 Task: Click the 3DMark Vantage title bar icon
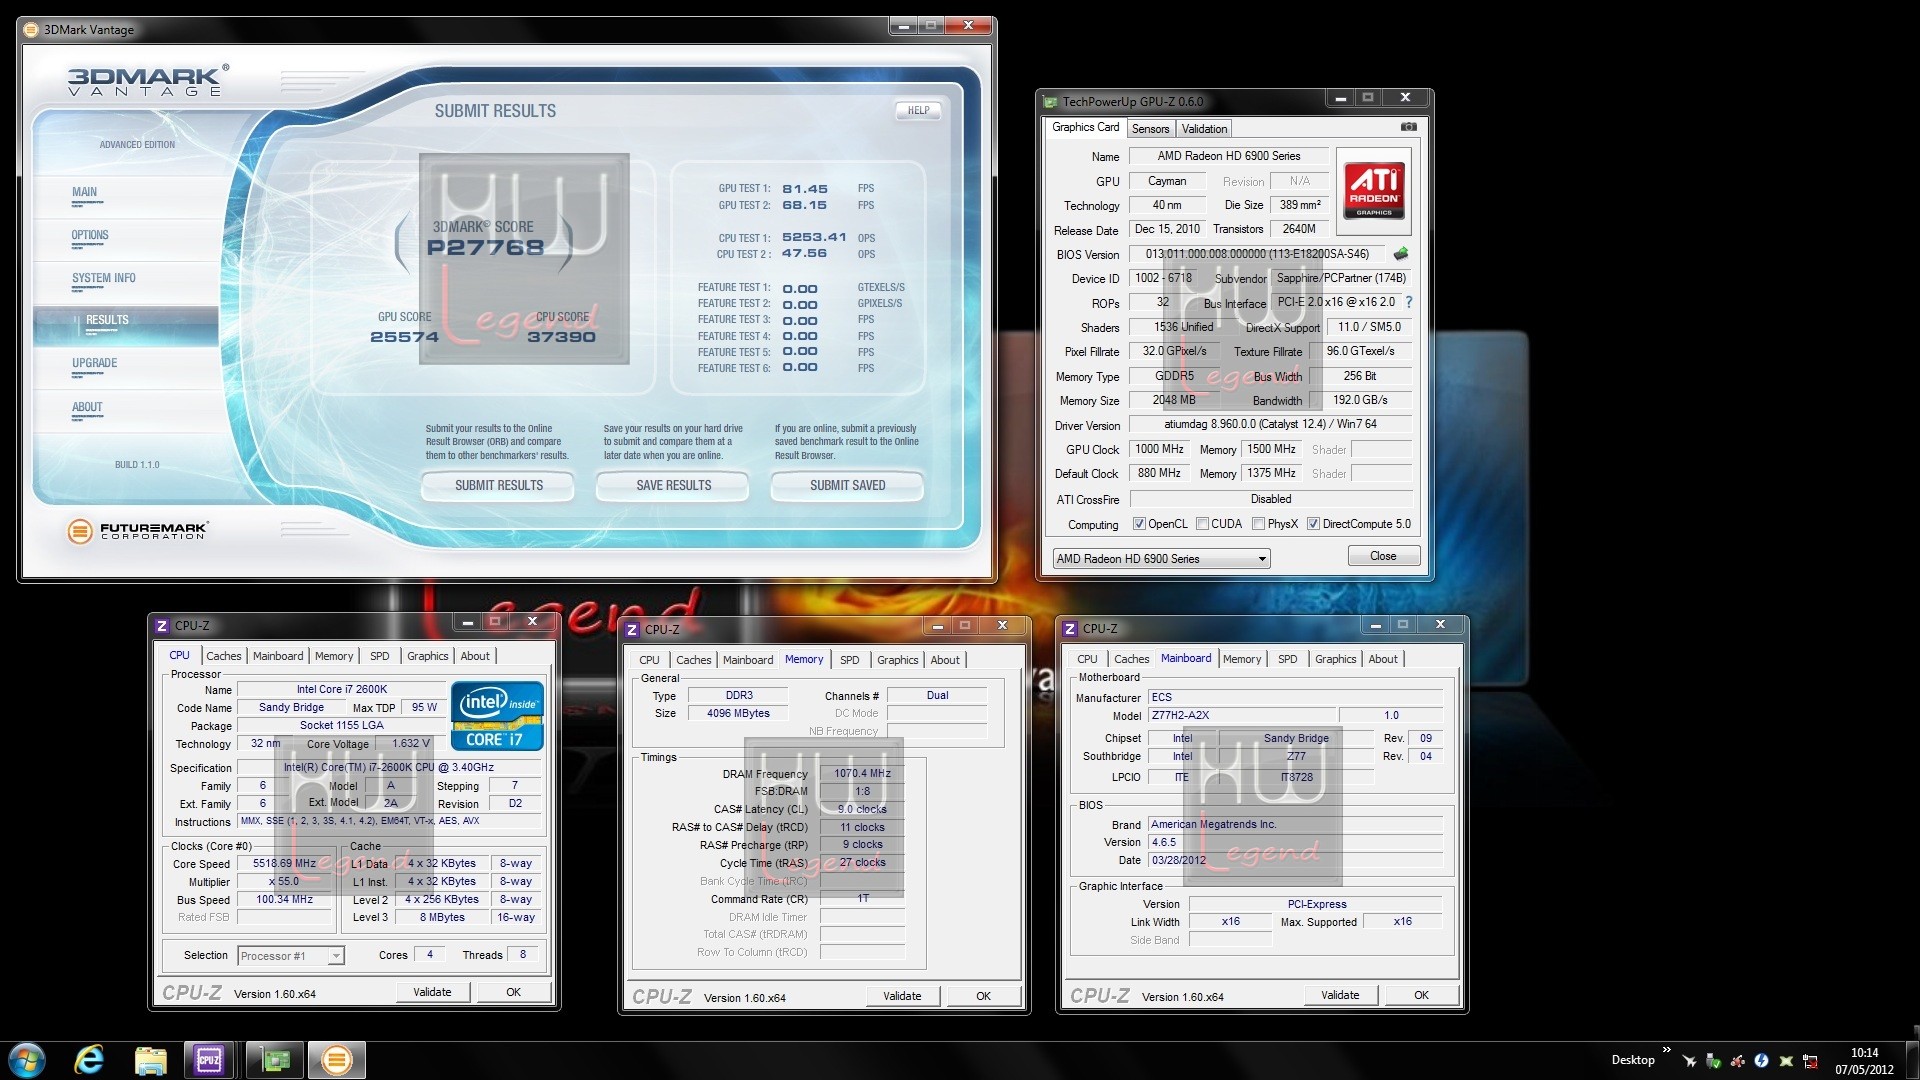[31, 29]
